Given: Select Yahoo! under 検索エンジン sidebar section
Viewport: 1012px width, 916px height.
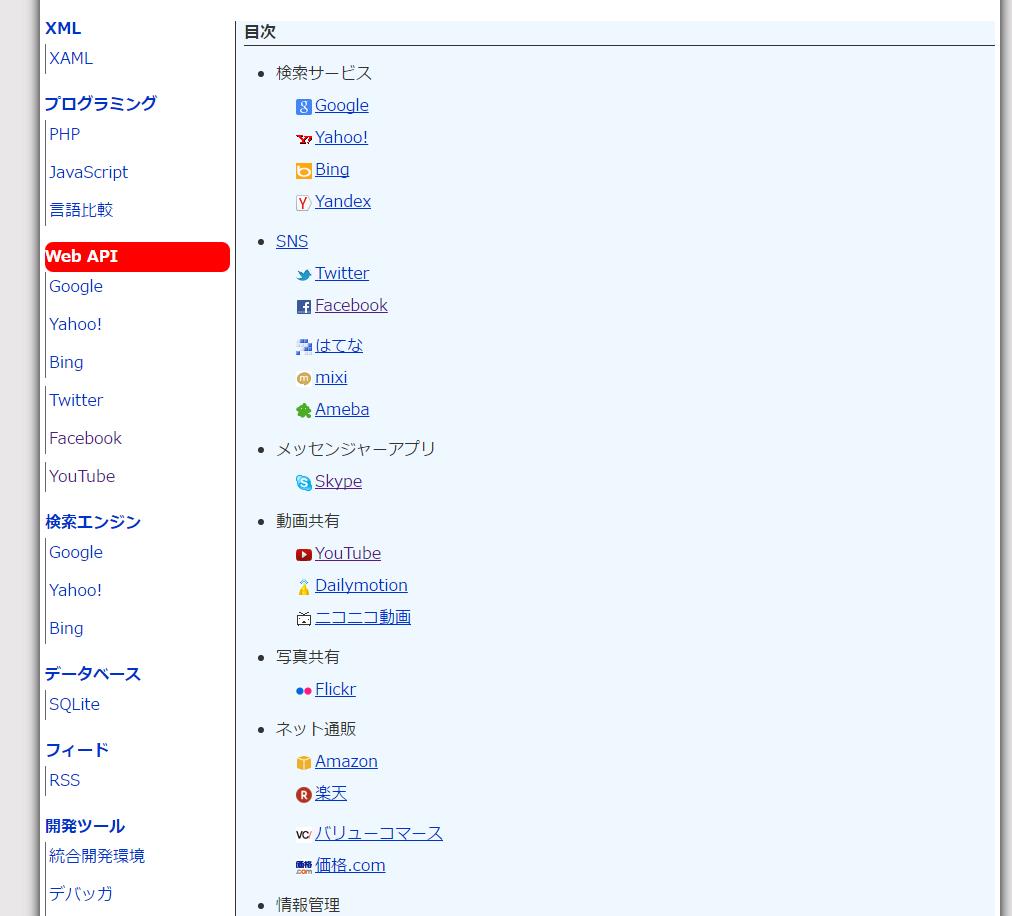Looking at the screenshot, I should click(76, 591).
